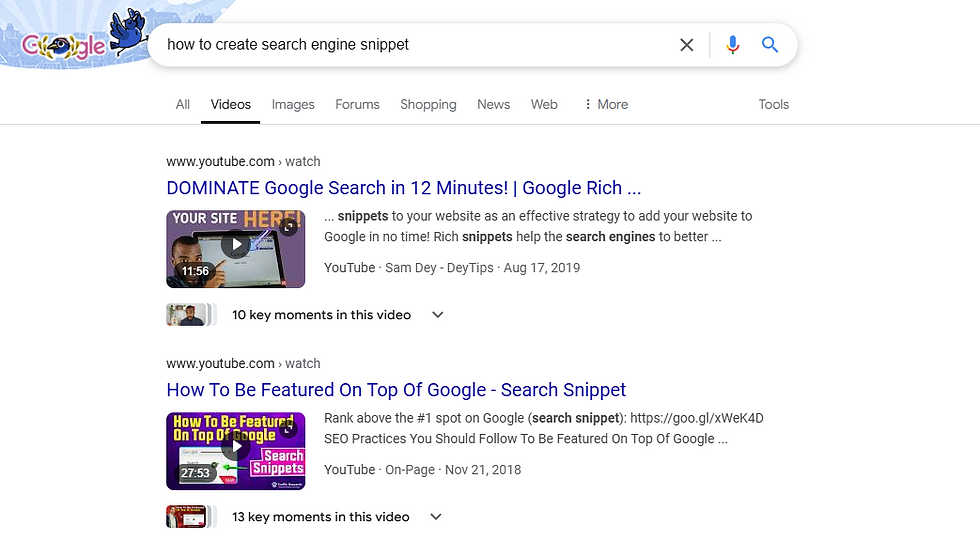The image size is (980, 537).
Task: Open the Forums tab
Action: 358,104
